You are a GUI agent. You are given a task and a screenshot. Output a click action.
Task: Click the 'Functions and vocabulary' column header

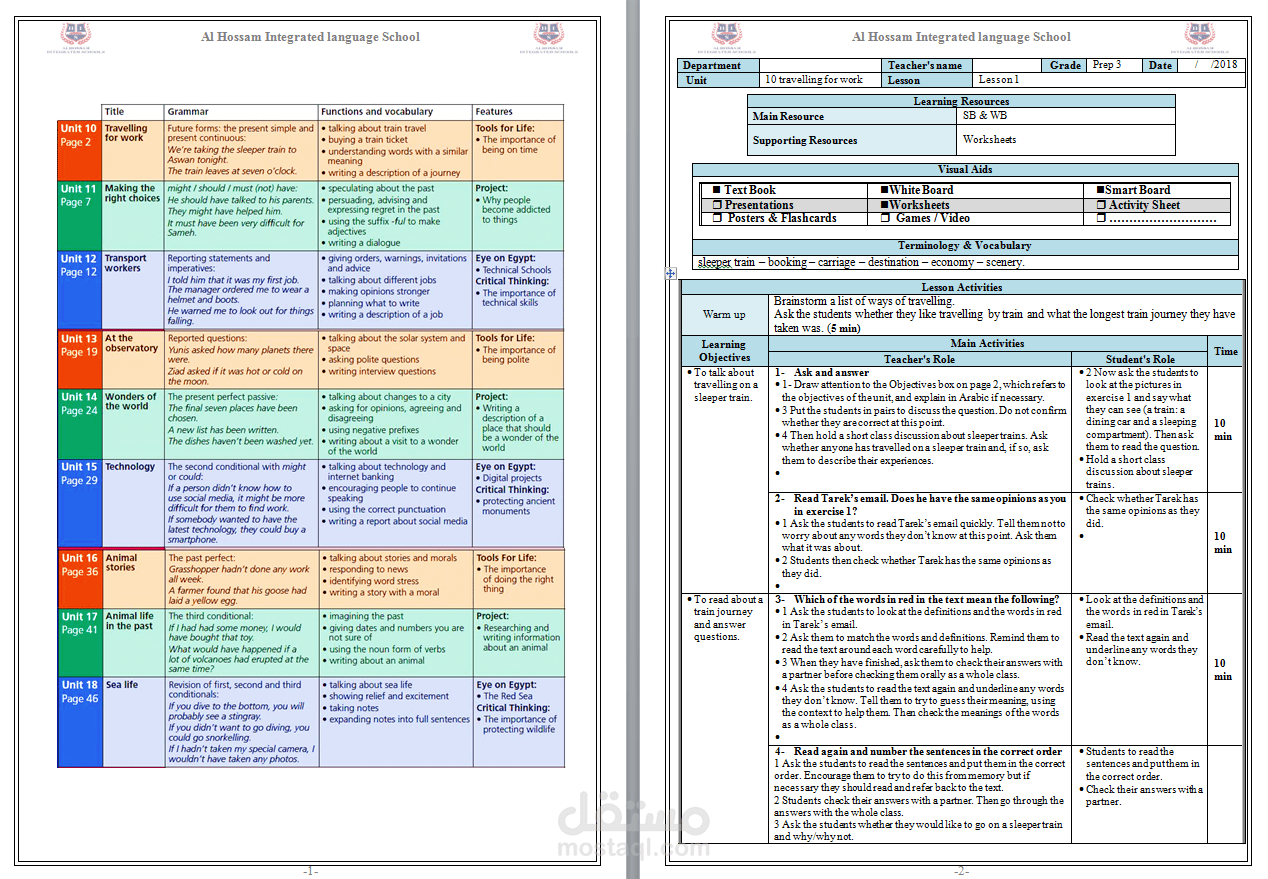395,112
